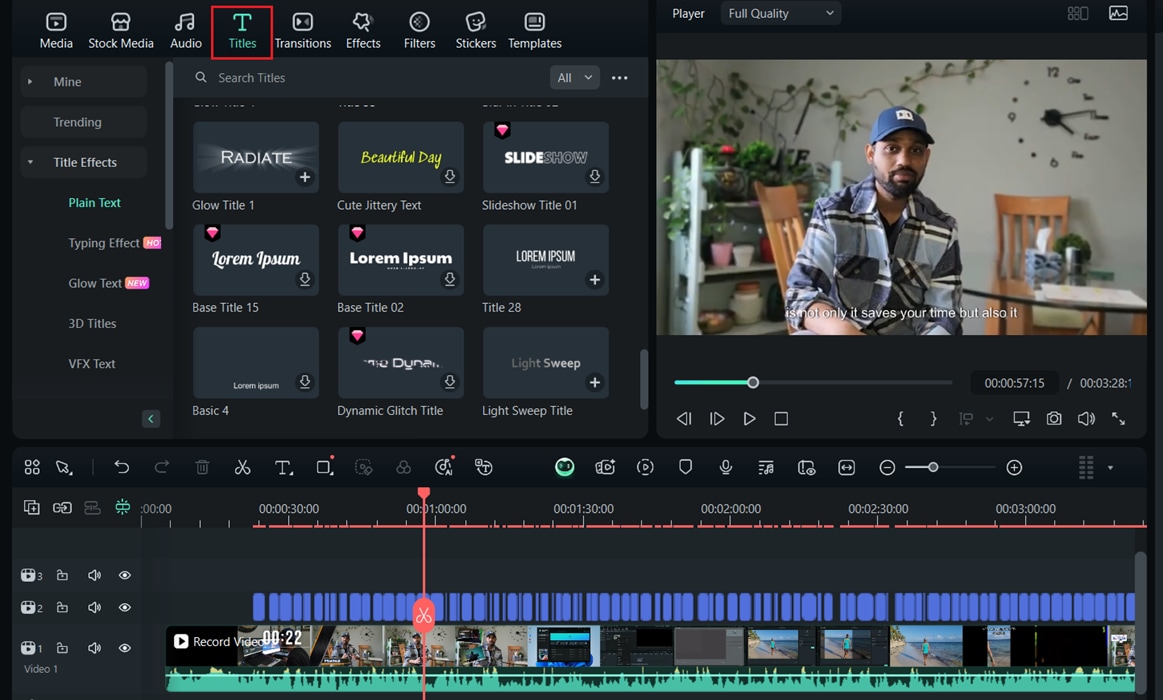Screen dimensions: 1163x700
Task: Toggle timeline magnetic snapping
Action: pos(122,507)
